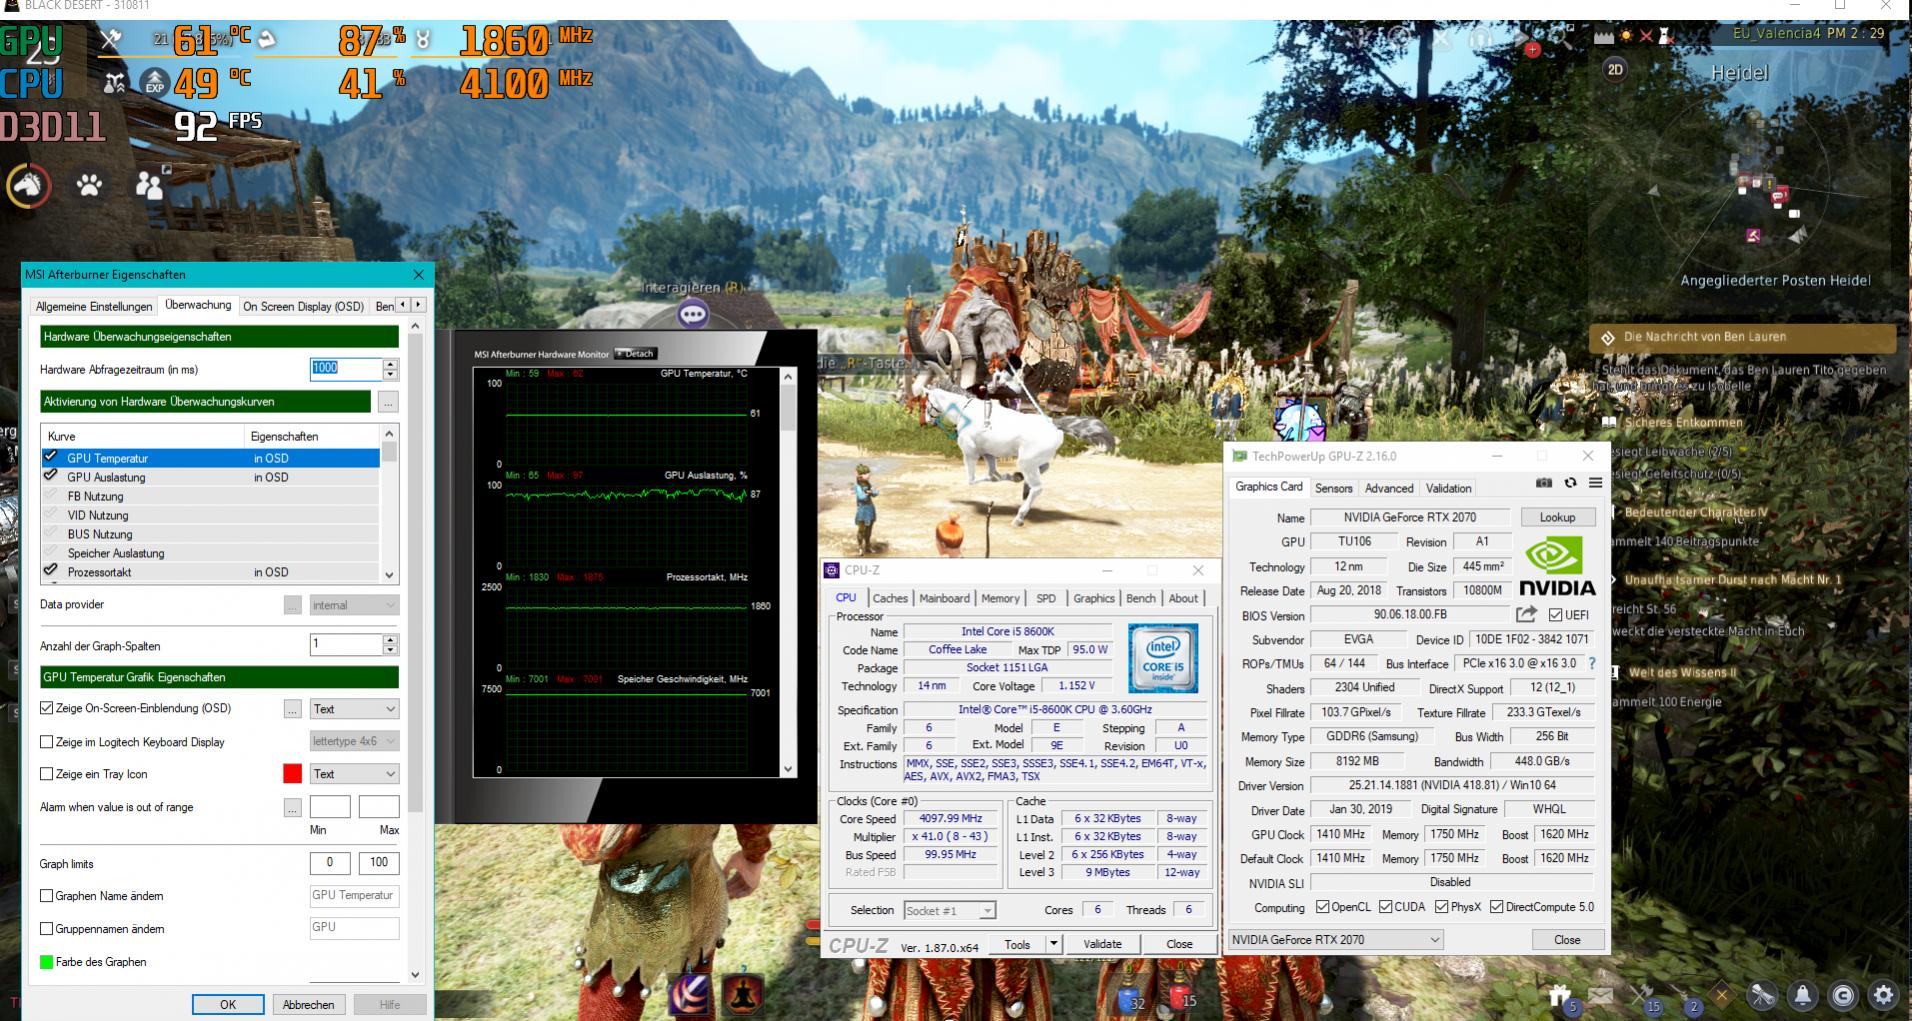Click OK in MSI Afterburner properties
This screenshot has height=1021, width=1912.
click(228, 1004)
